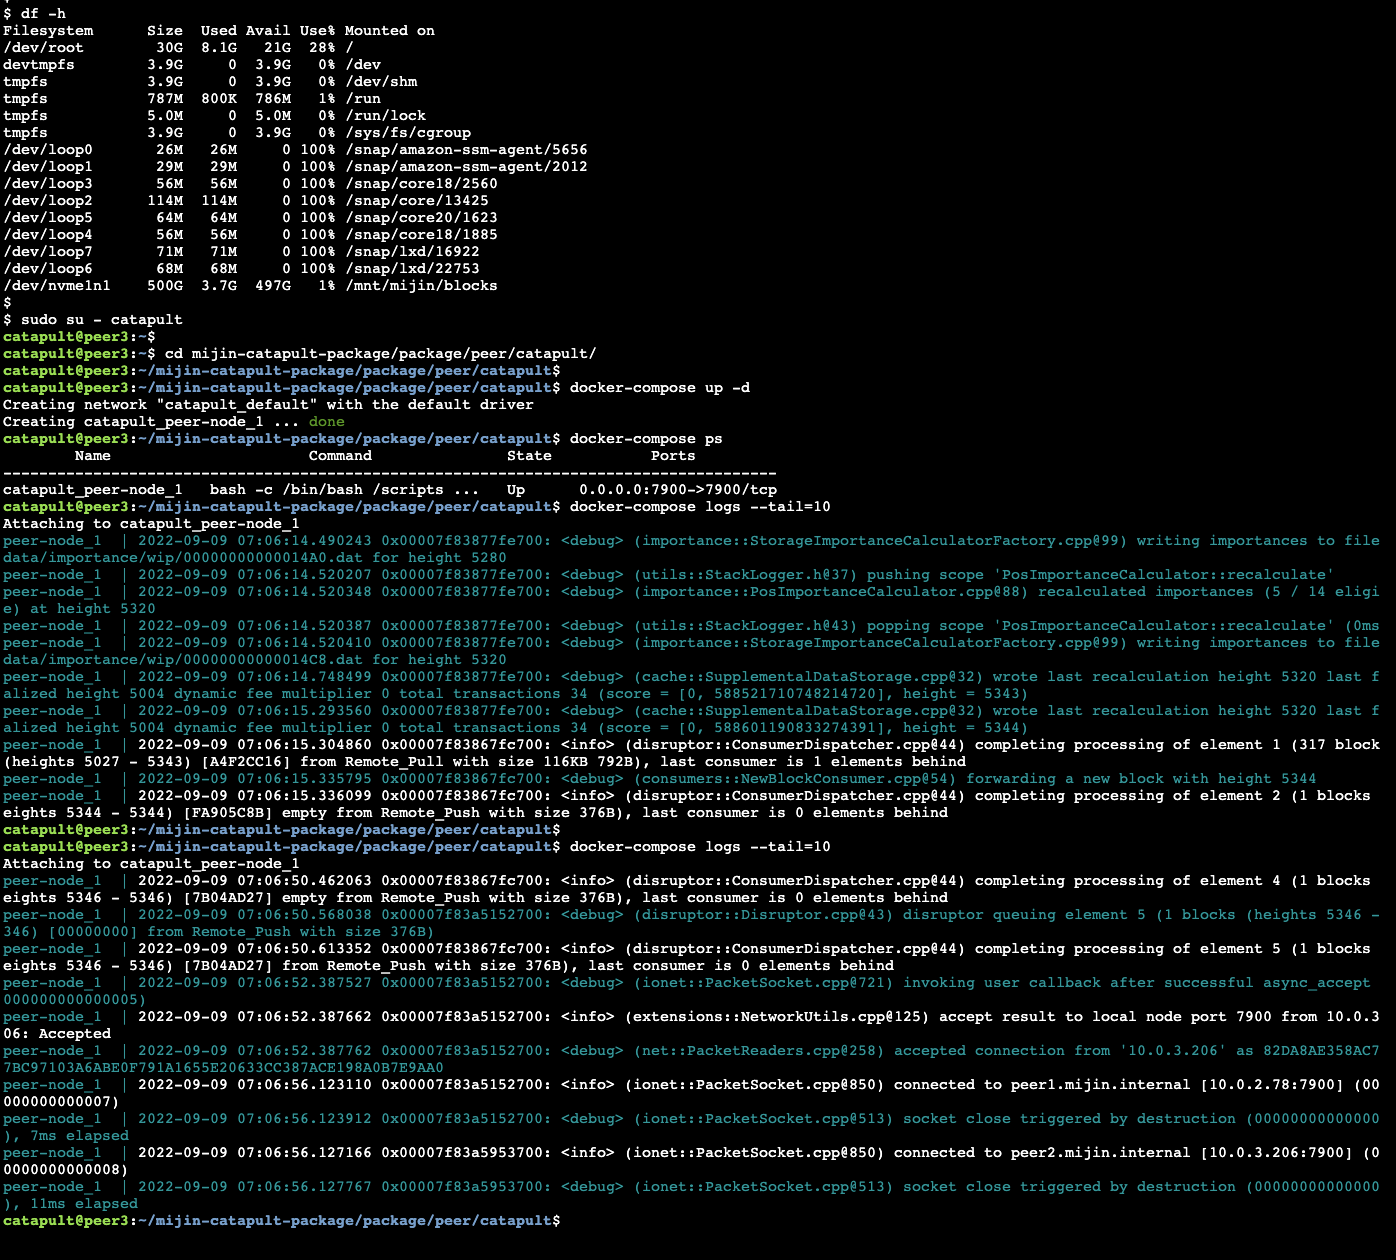This screenshot has width=1396, height=1260.
Task: Click 'bash -c /bin/bash /scripts ...' command cell
Action: [x=344, y=489]
